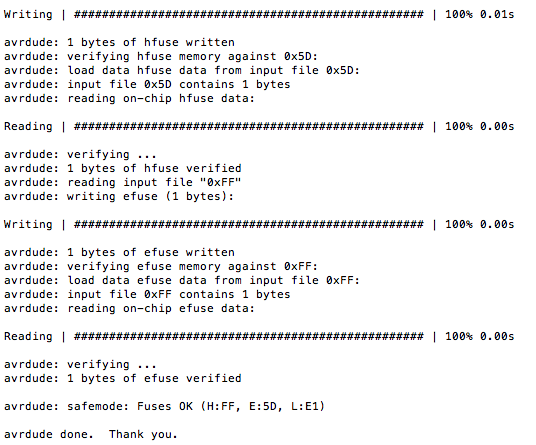Viewport: 536px width, 445px height.
Task: Click the hfuse Writing progress bar at top
Action: [x=259, y=15]
